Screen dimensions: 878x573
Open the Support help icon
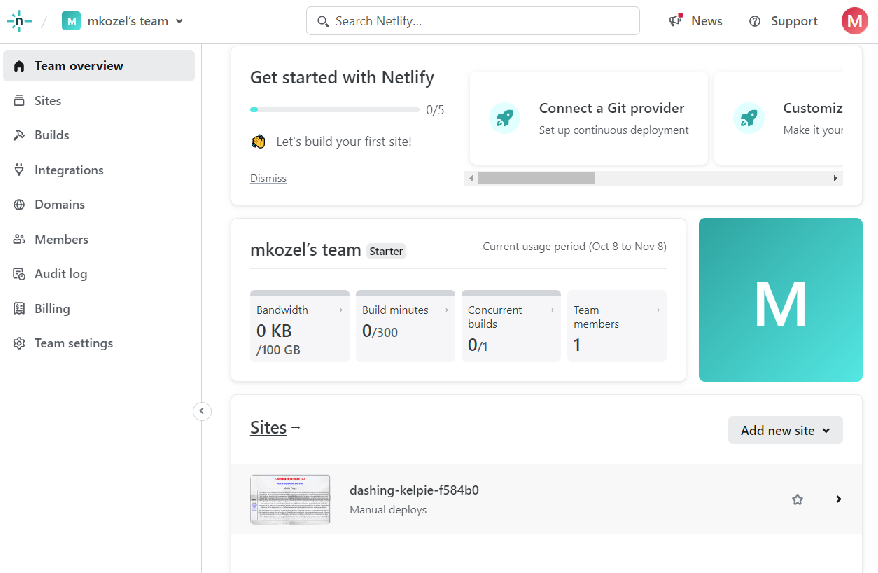coord(755,21)
